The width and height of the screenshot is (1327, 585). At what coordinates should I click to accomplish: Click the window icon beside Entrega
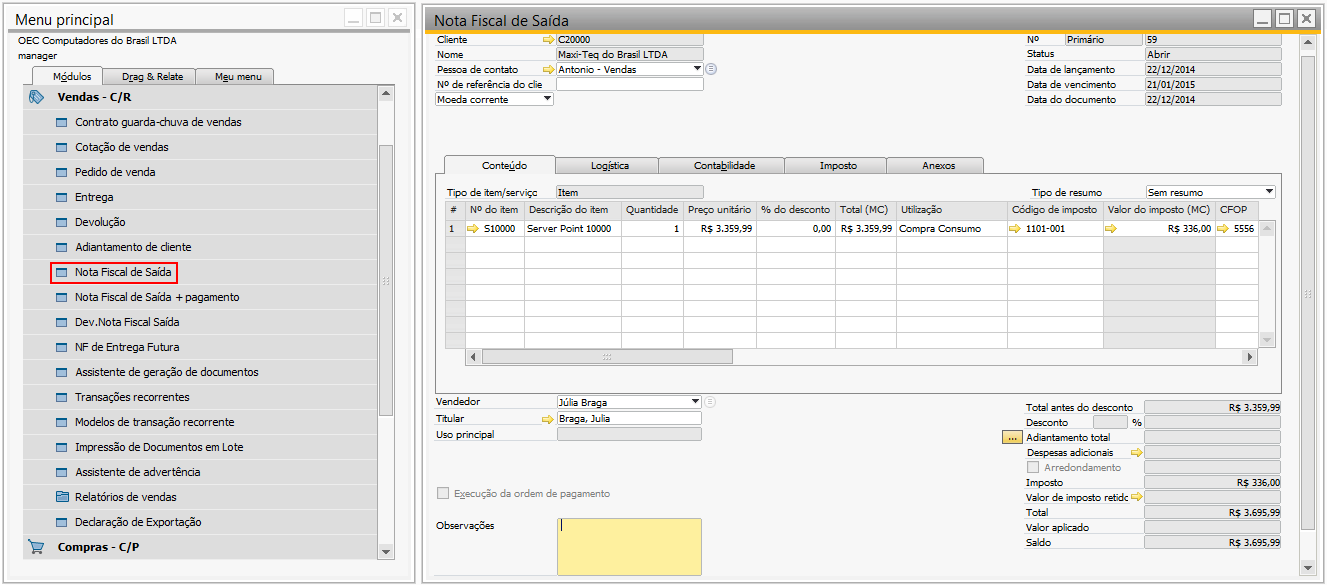(x=62, y=197)
